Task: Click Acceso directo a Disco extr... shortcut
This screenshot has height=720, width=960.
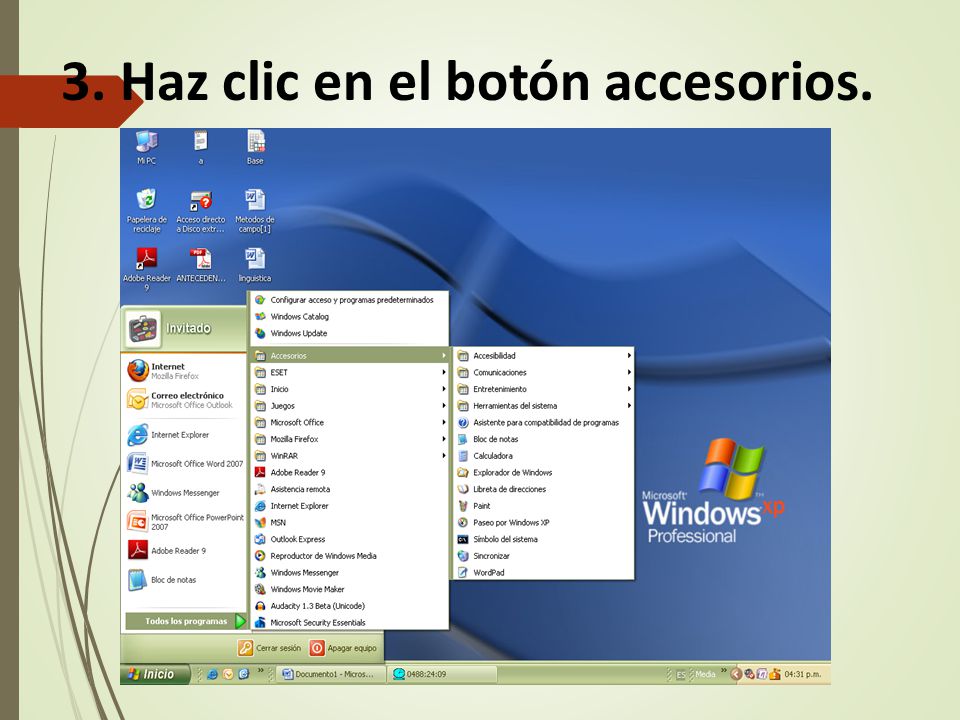Action: (x=201, y=211)
